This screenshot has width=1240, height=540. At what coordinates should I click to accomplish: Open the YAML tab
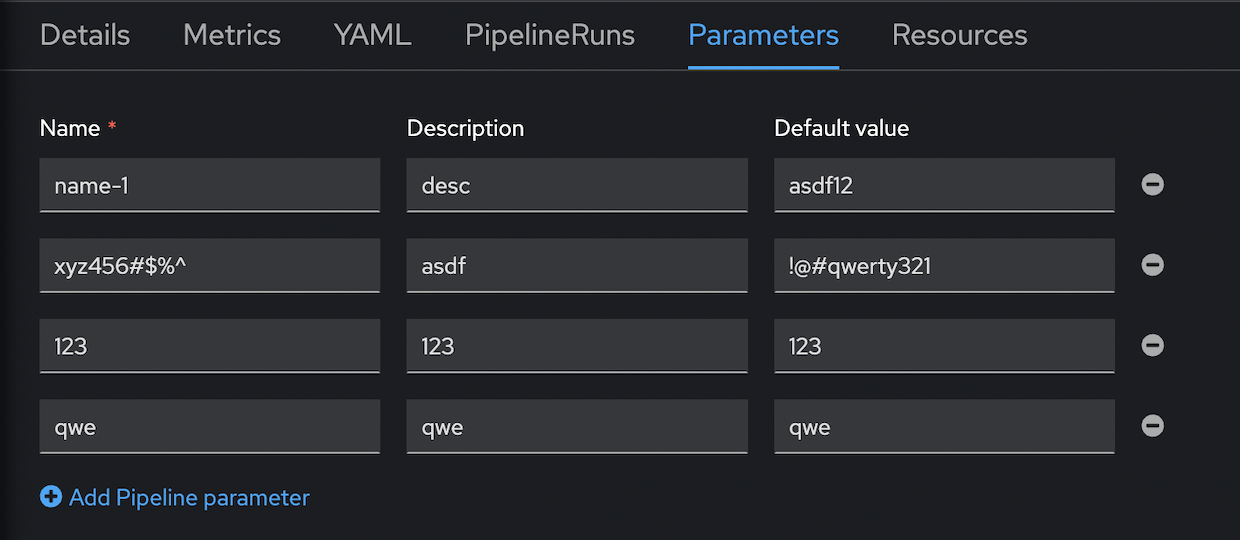(x=373, y=35)
